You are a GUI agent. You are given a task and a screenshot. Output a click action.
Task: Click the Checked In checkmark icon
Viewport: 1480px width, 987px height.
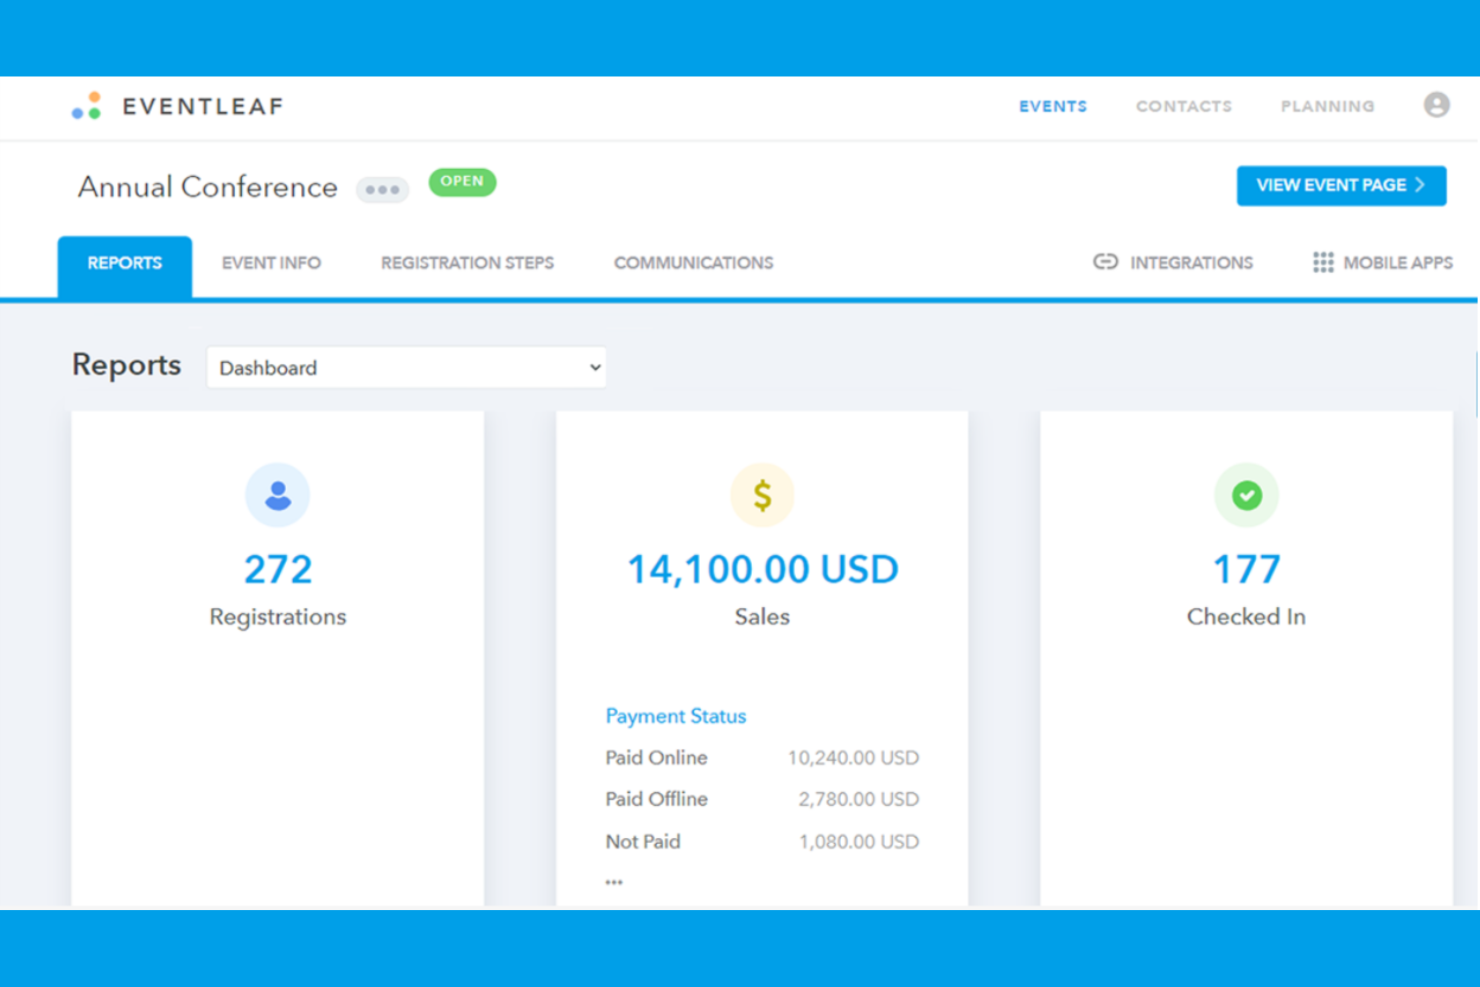1246,494
